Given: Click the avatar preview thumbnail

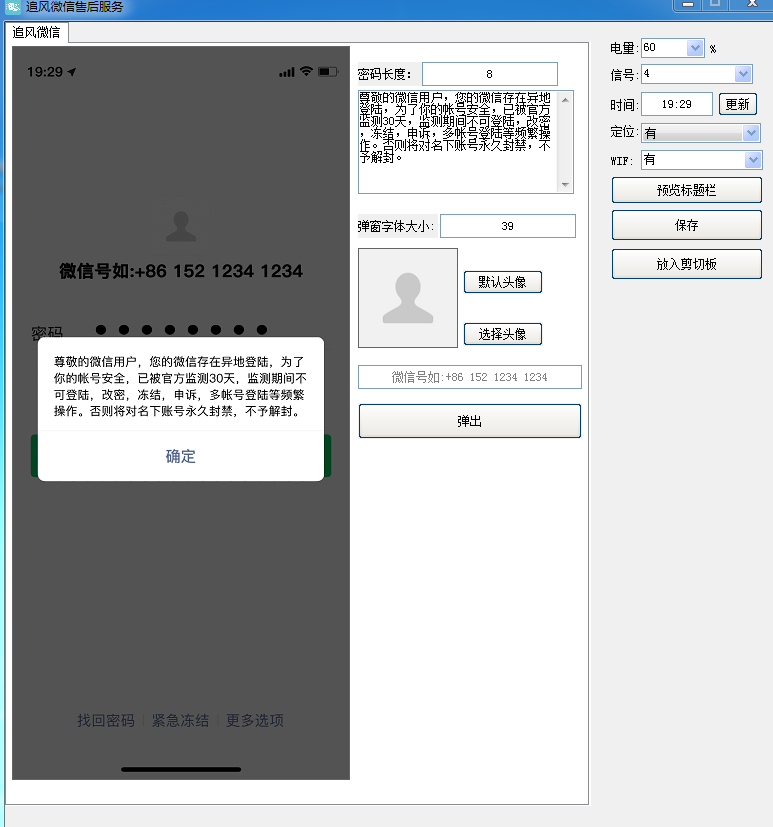Looking at the screenshot, I should 408,298.
